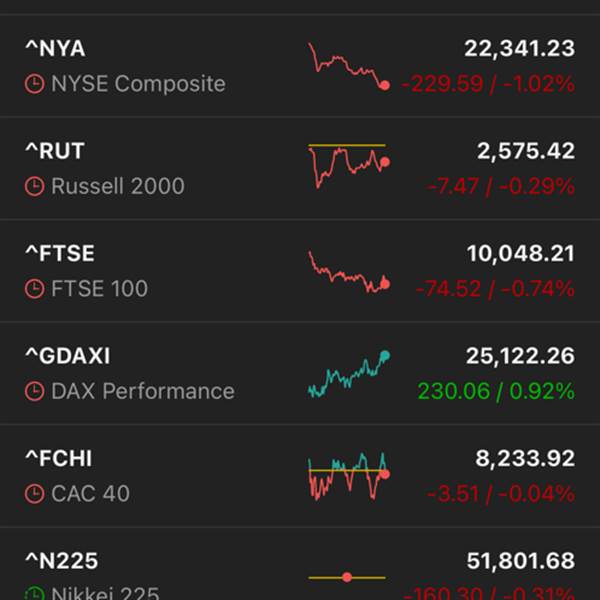600x600 pixels.
Task: Toggle the NYSE change value -229.59 / -1.02%
Action: coord(488,84)
